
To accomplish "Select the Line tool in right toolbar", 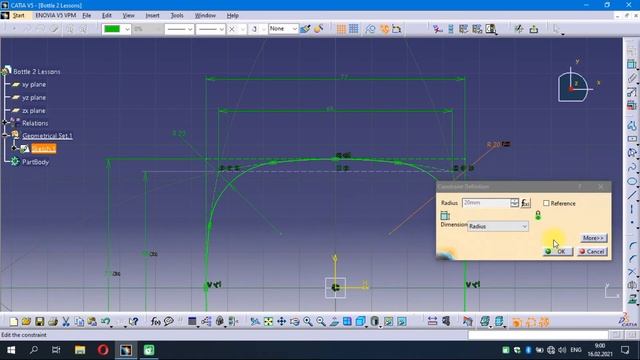I will [632, 195].
